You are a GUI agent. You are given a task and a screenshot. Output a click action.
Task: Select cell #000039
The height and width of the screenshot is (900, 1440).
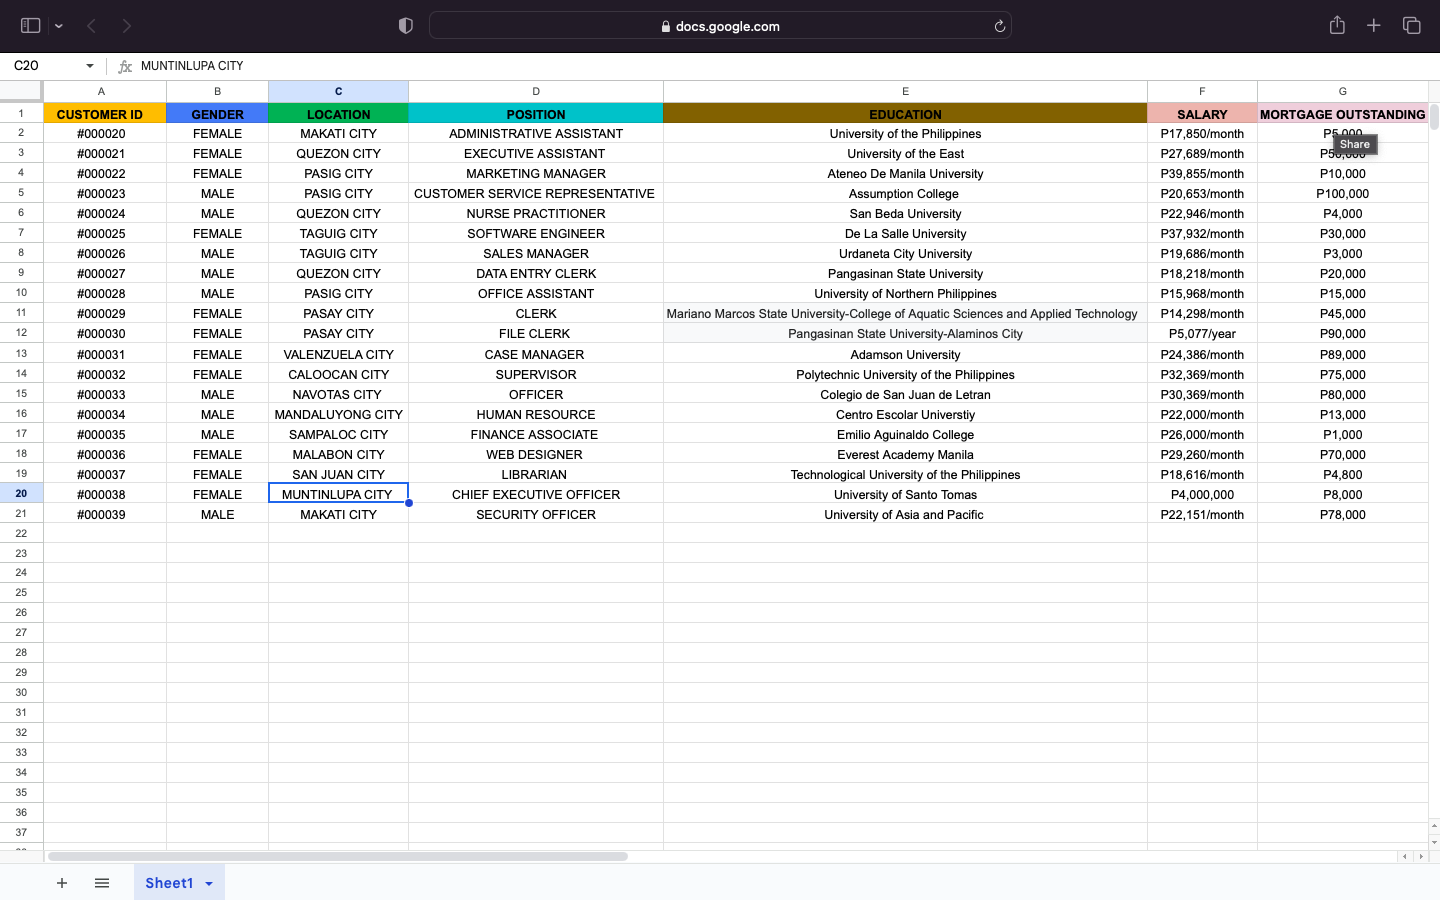point(105,514)
